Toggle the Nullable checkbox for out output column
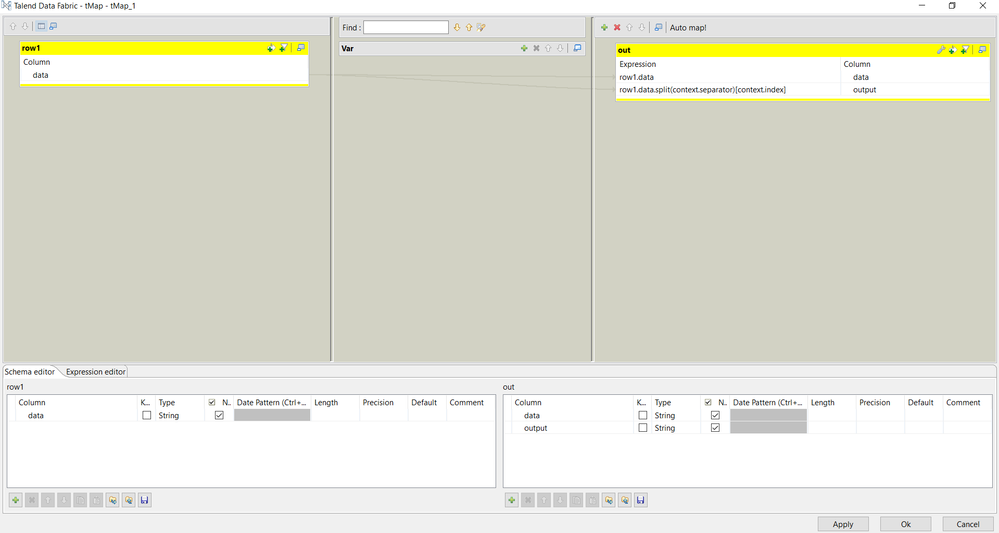 (715, 428)
